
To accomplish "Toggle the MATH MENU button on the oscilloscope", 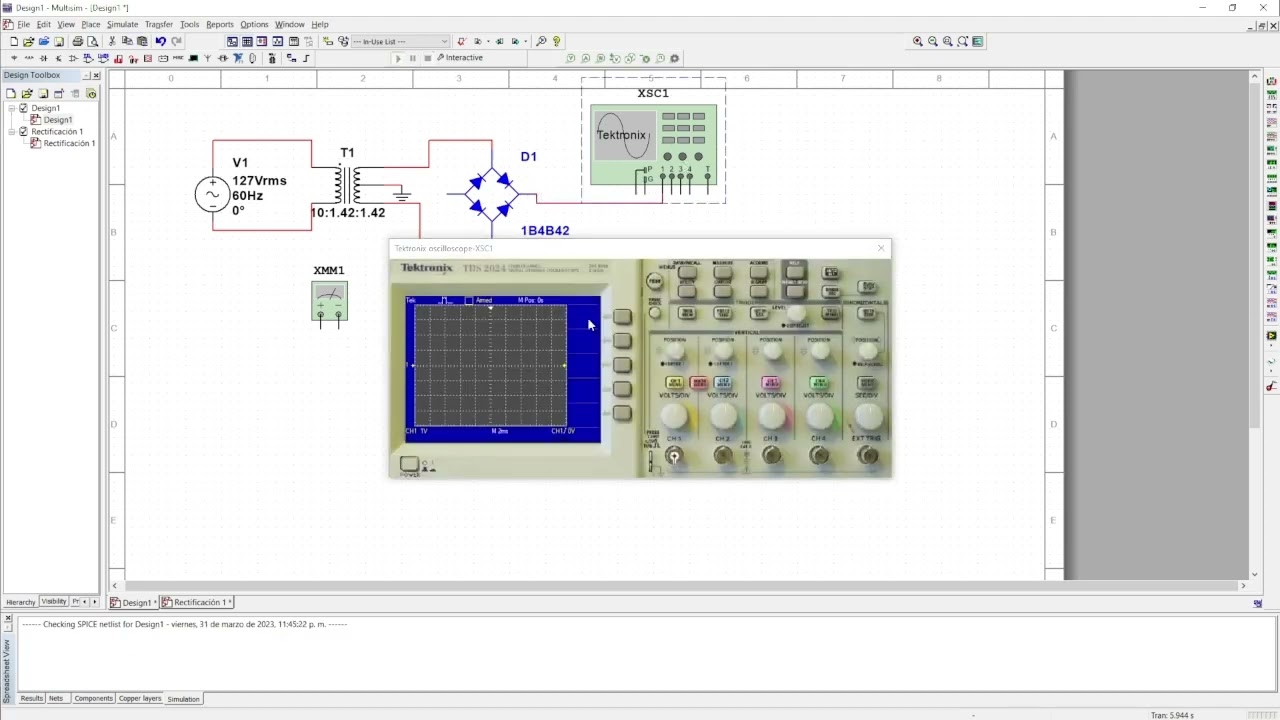I will pos(699,382).
